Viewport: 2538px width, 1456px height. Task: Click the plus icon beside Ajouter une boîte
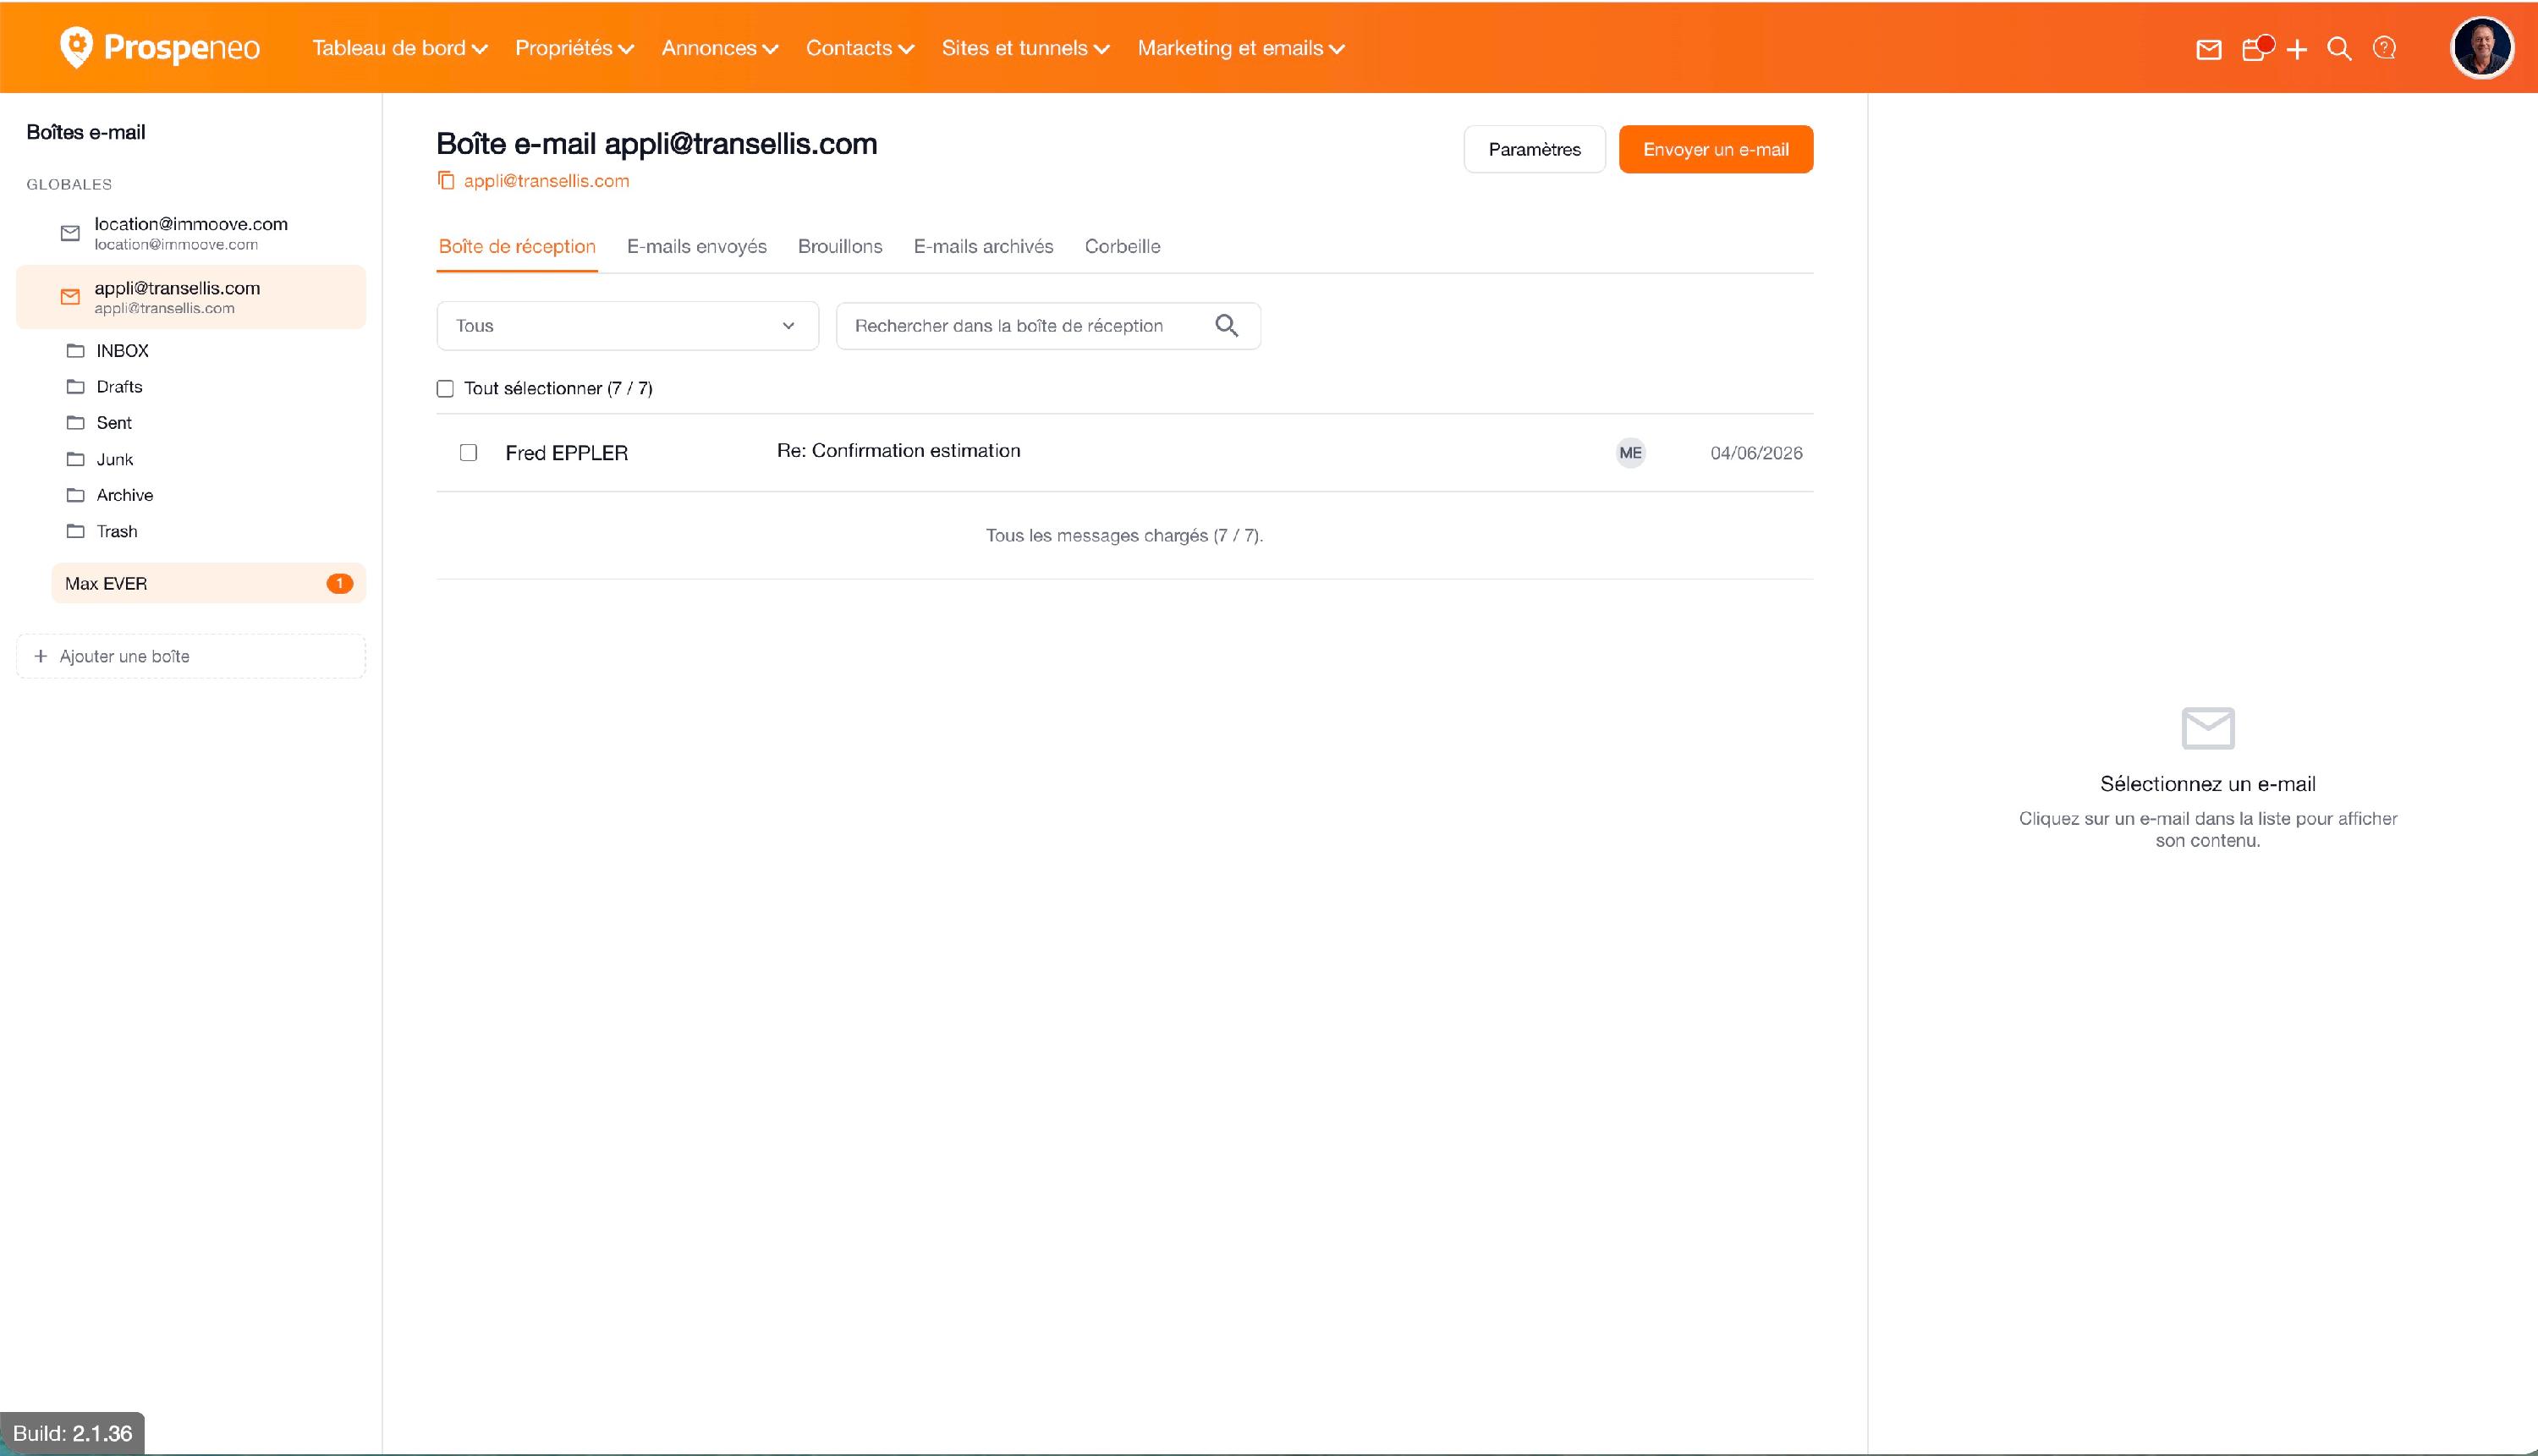[x=41, y=656]
